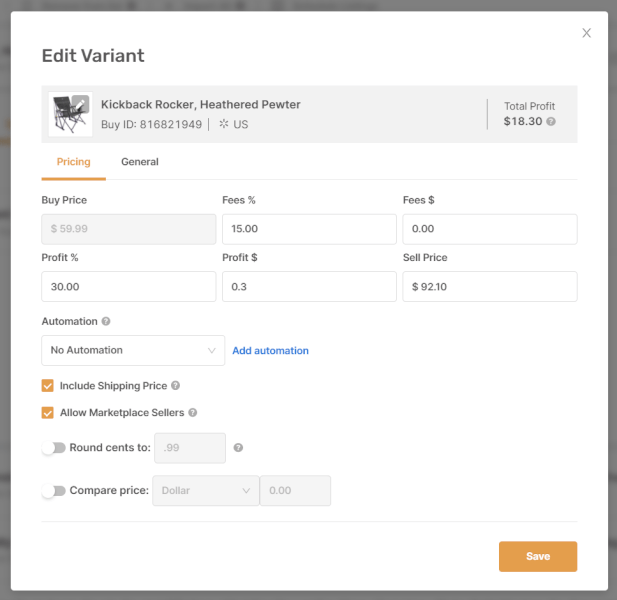
Task: Switch to the General tab
Action: pos(140,162)
